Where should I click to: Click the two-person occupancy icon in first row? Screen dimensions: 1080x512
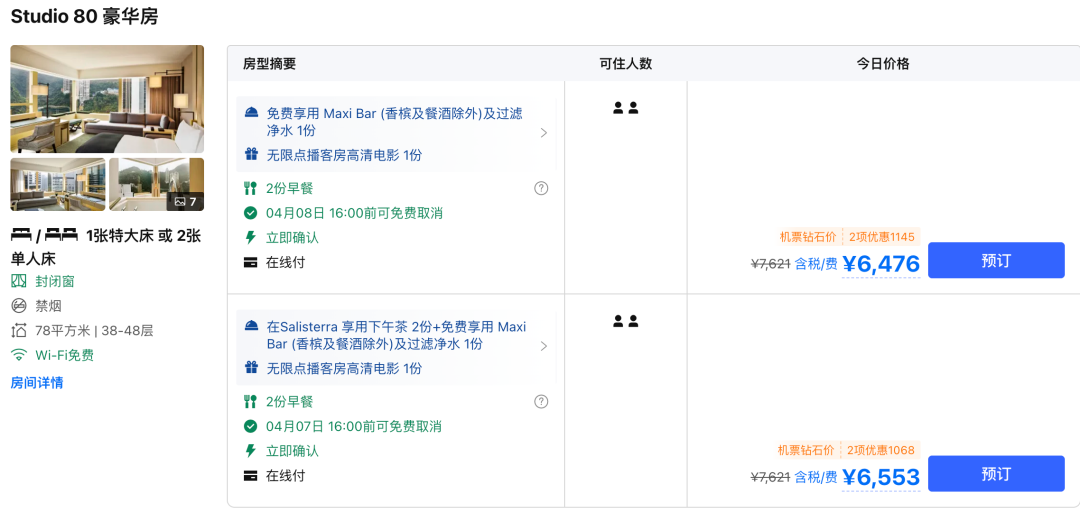(625, 108)
